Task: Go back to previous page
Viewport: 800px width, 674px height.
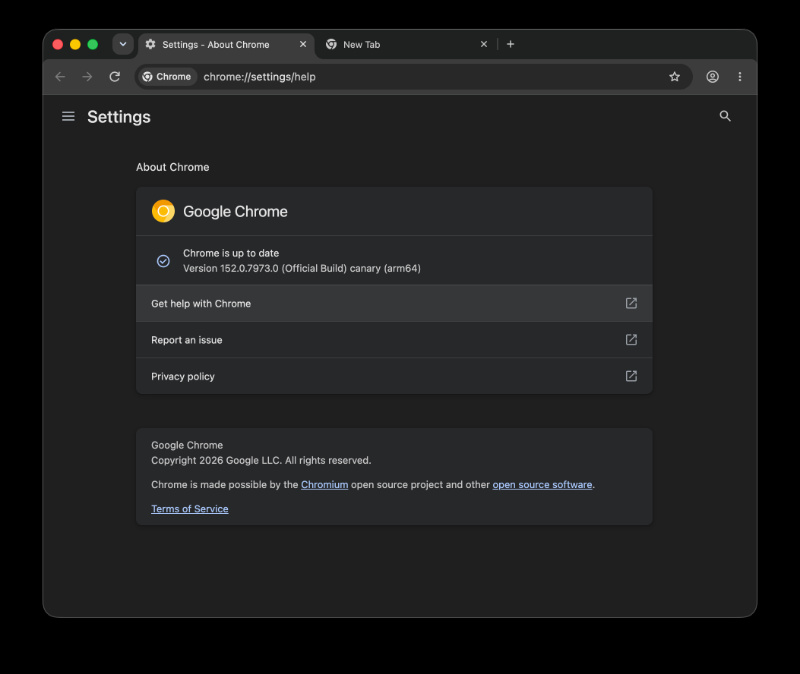Action: point(60,77)
